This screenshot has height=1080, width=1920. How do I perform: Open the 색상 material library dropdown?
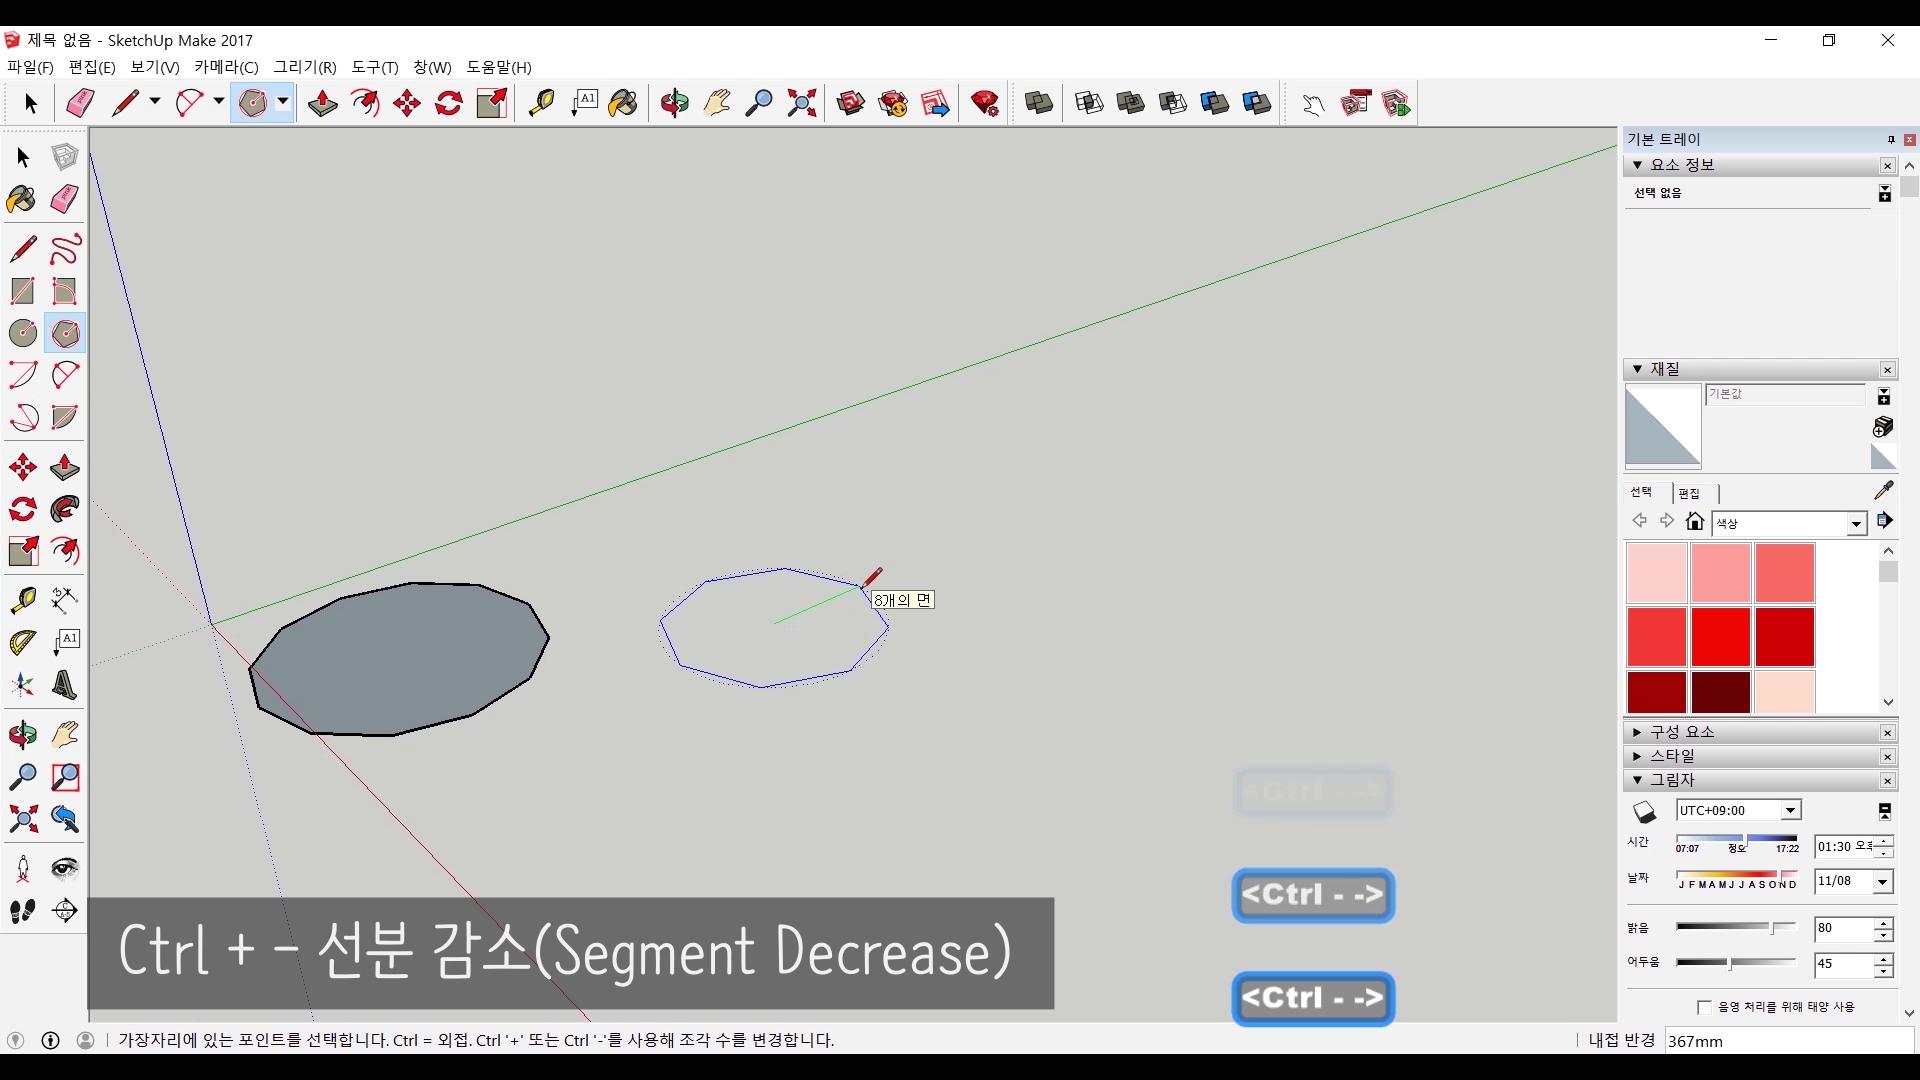point(1856,524)
